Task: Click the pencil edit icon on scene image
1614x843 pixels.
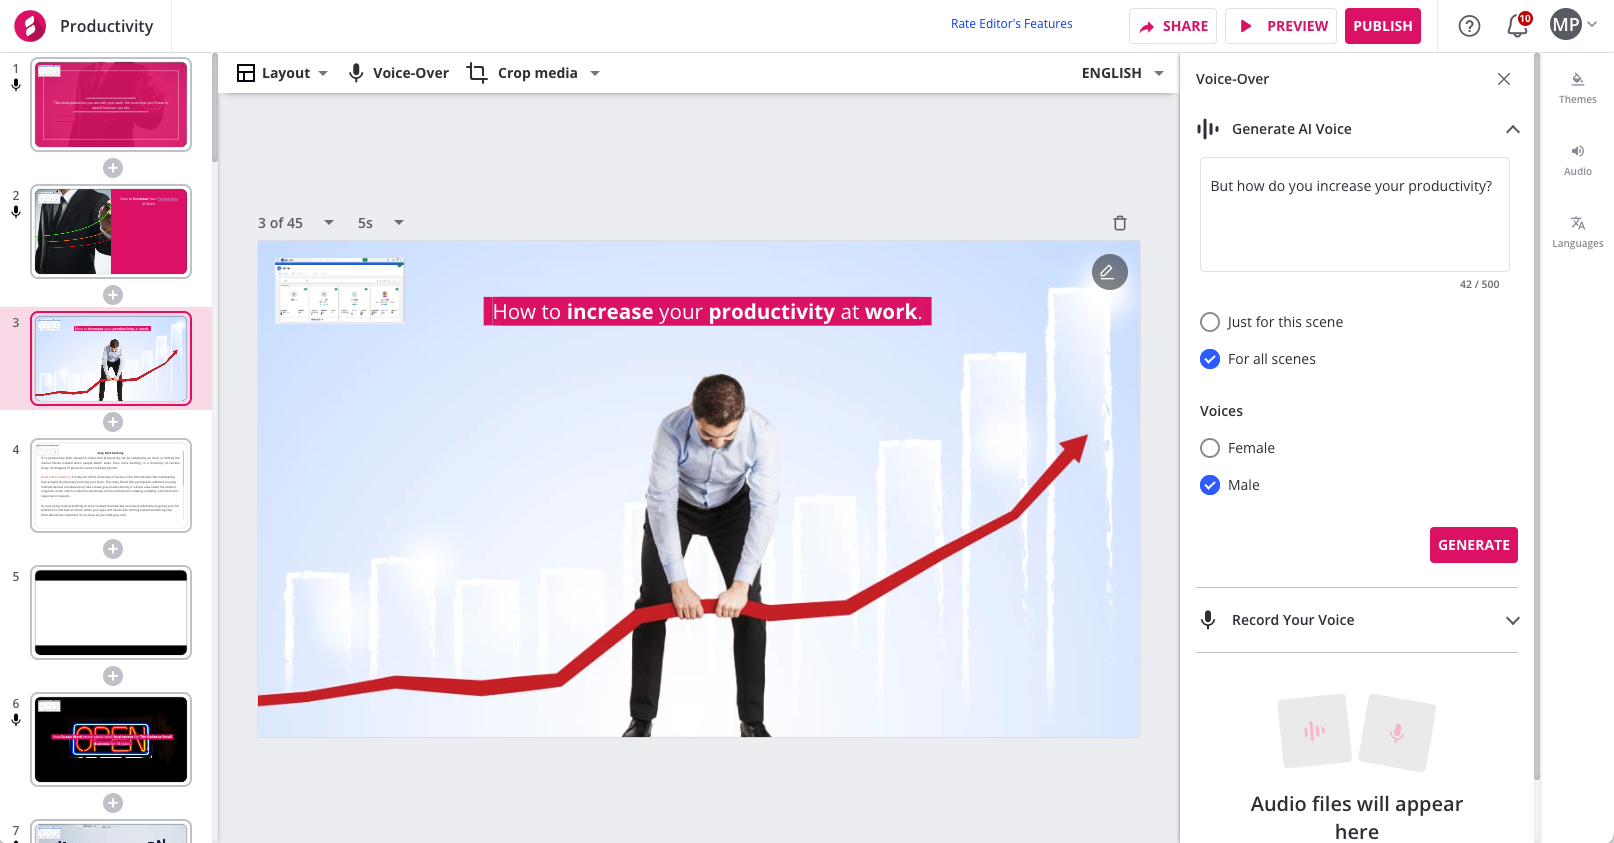Action: (1109, 271)
